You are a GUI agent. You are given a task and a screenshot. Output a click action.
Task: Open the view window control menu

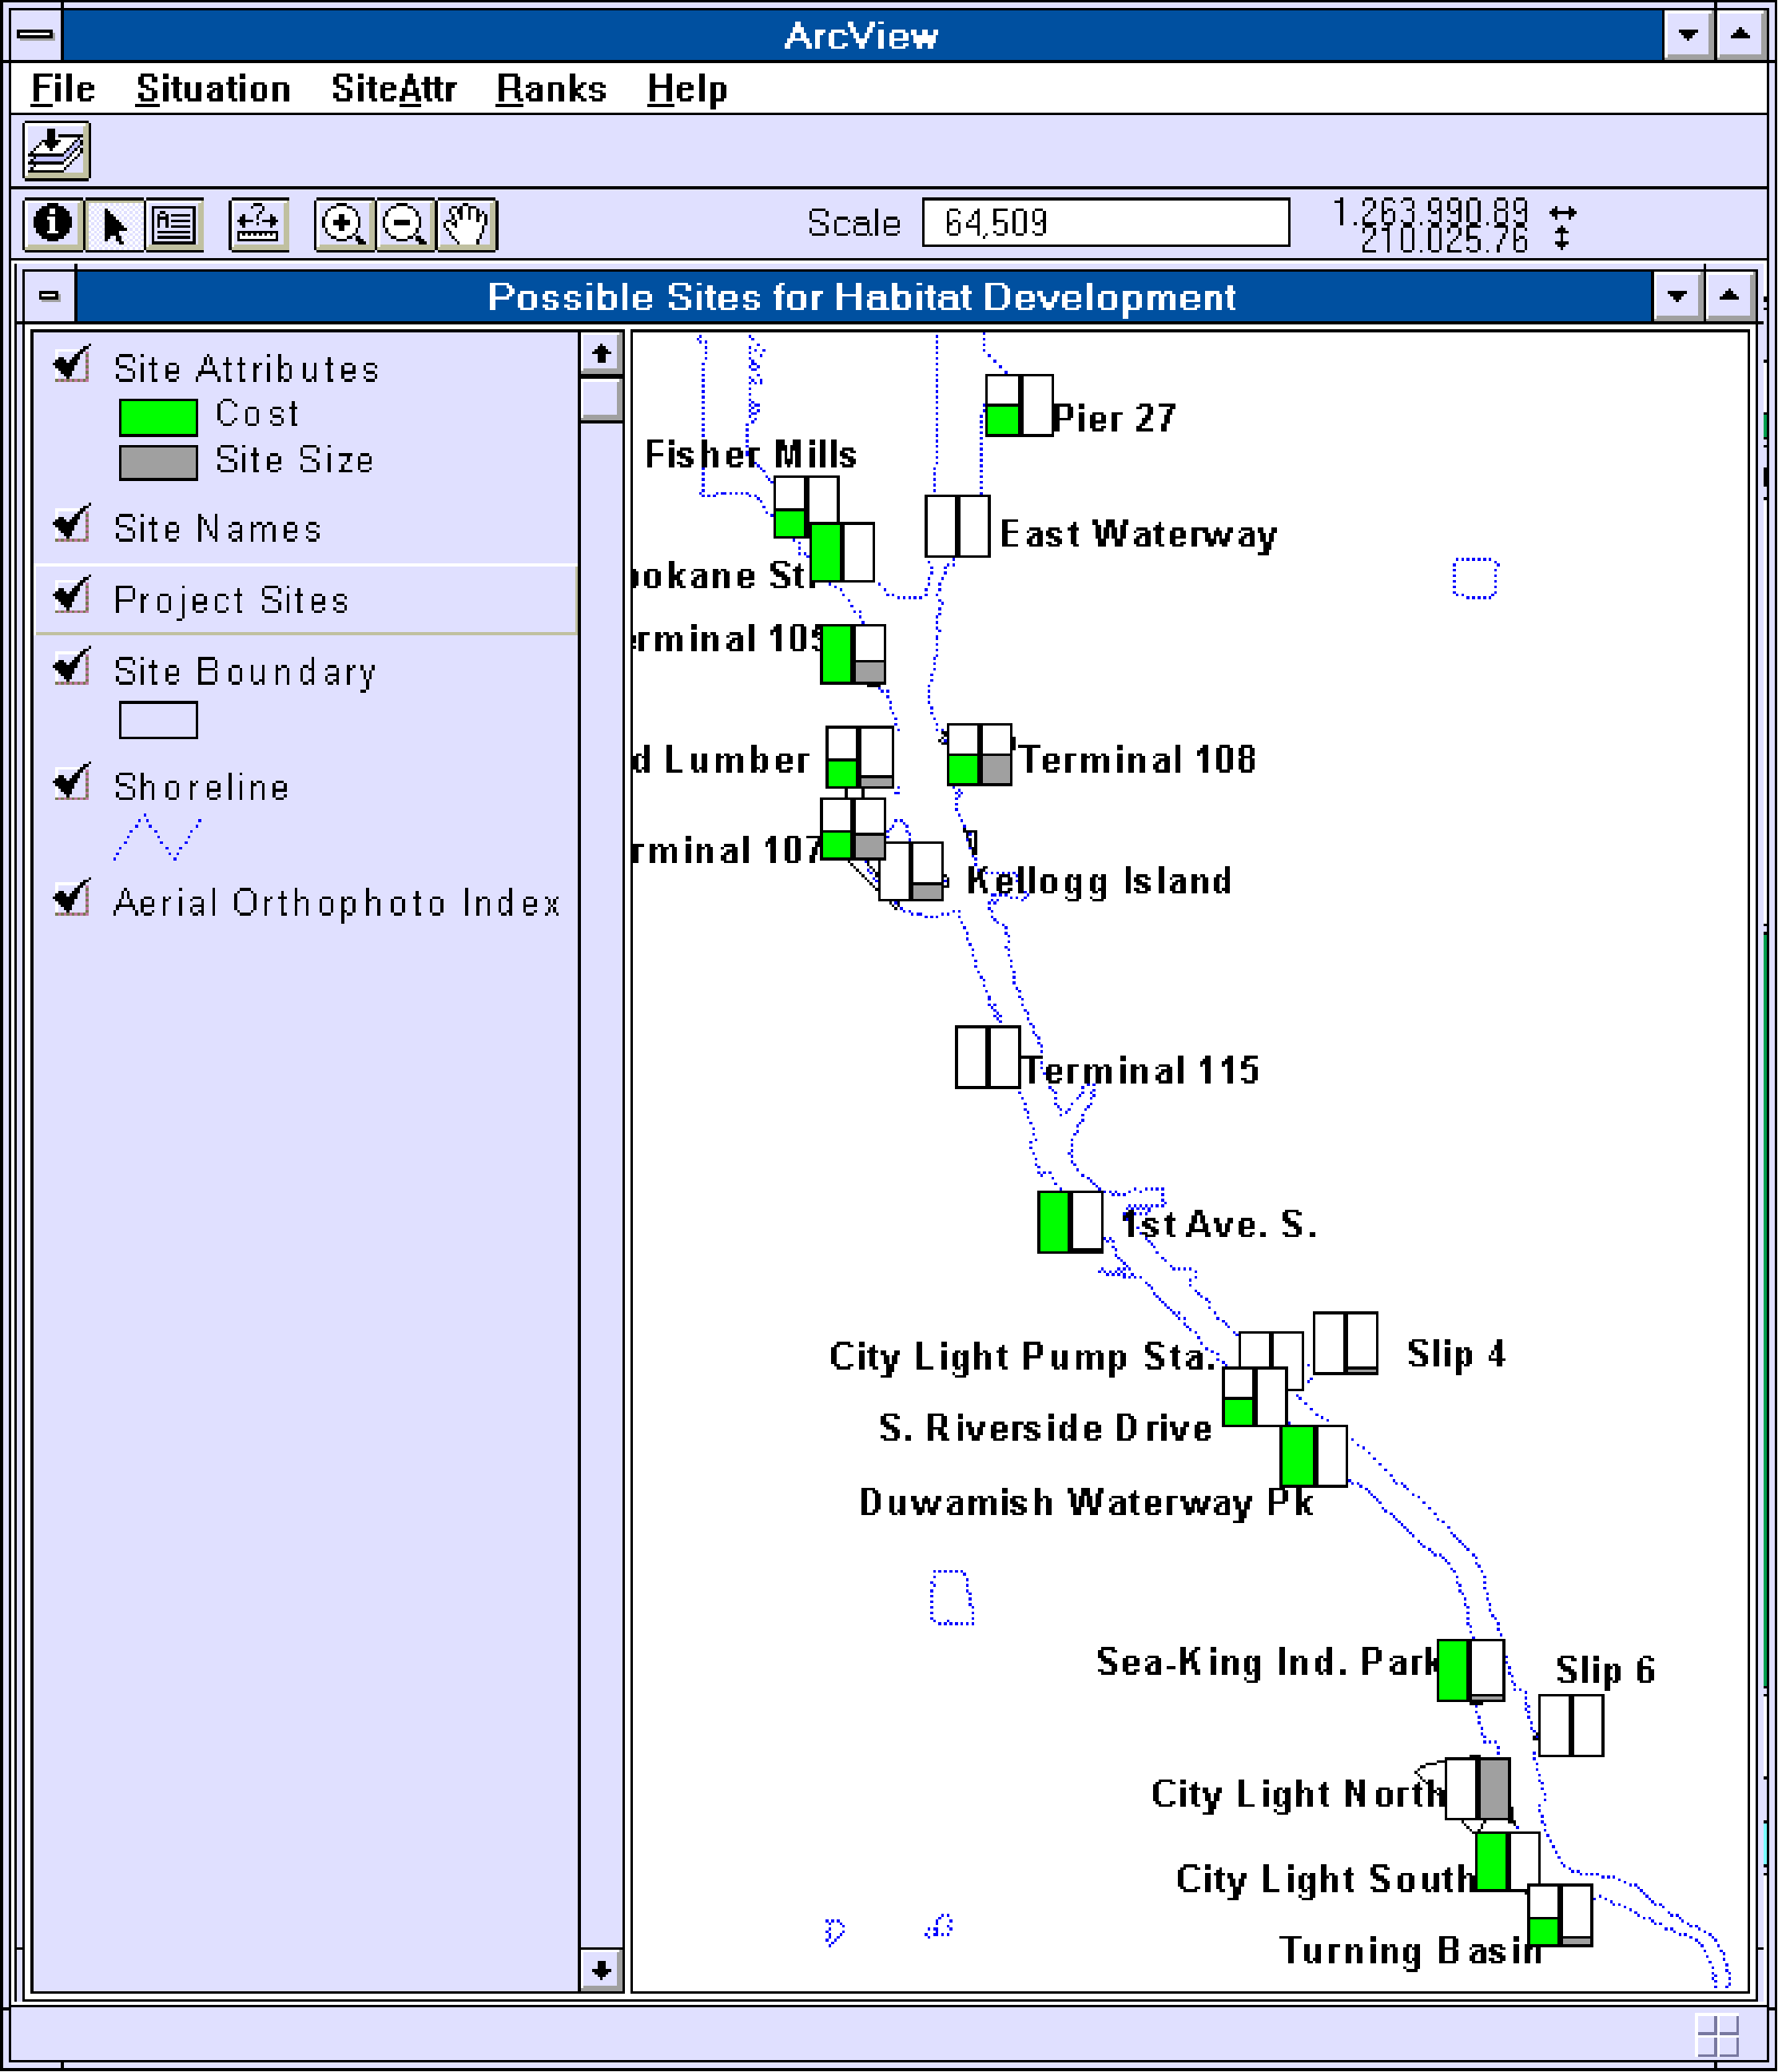coord(49,296)
